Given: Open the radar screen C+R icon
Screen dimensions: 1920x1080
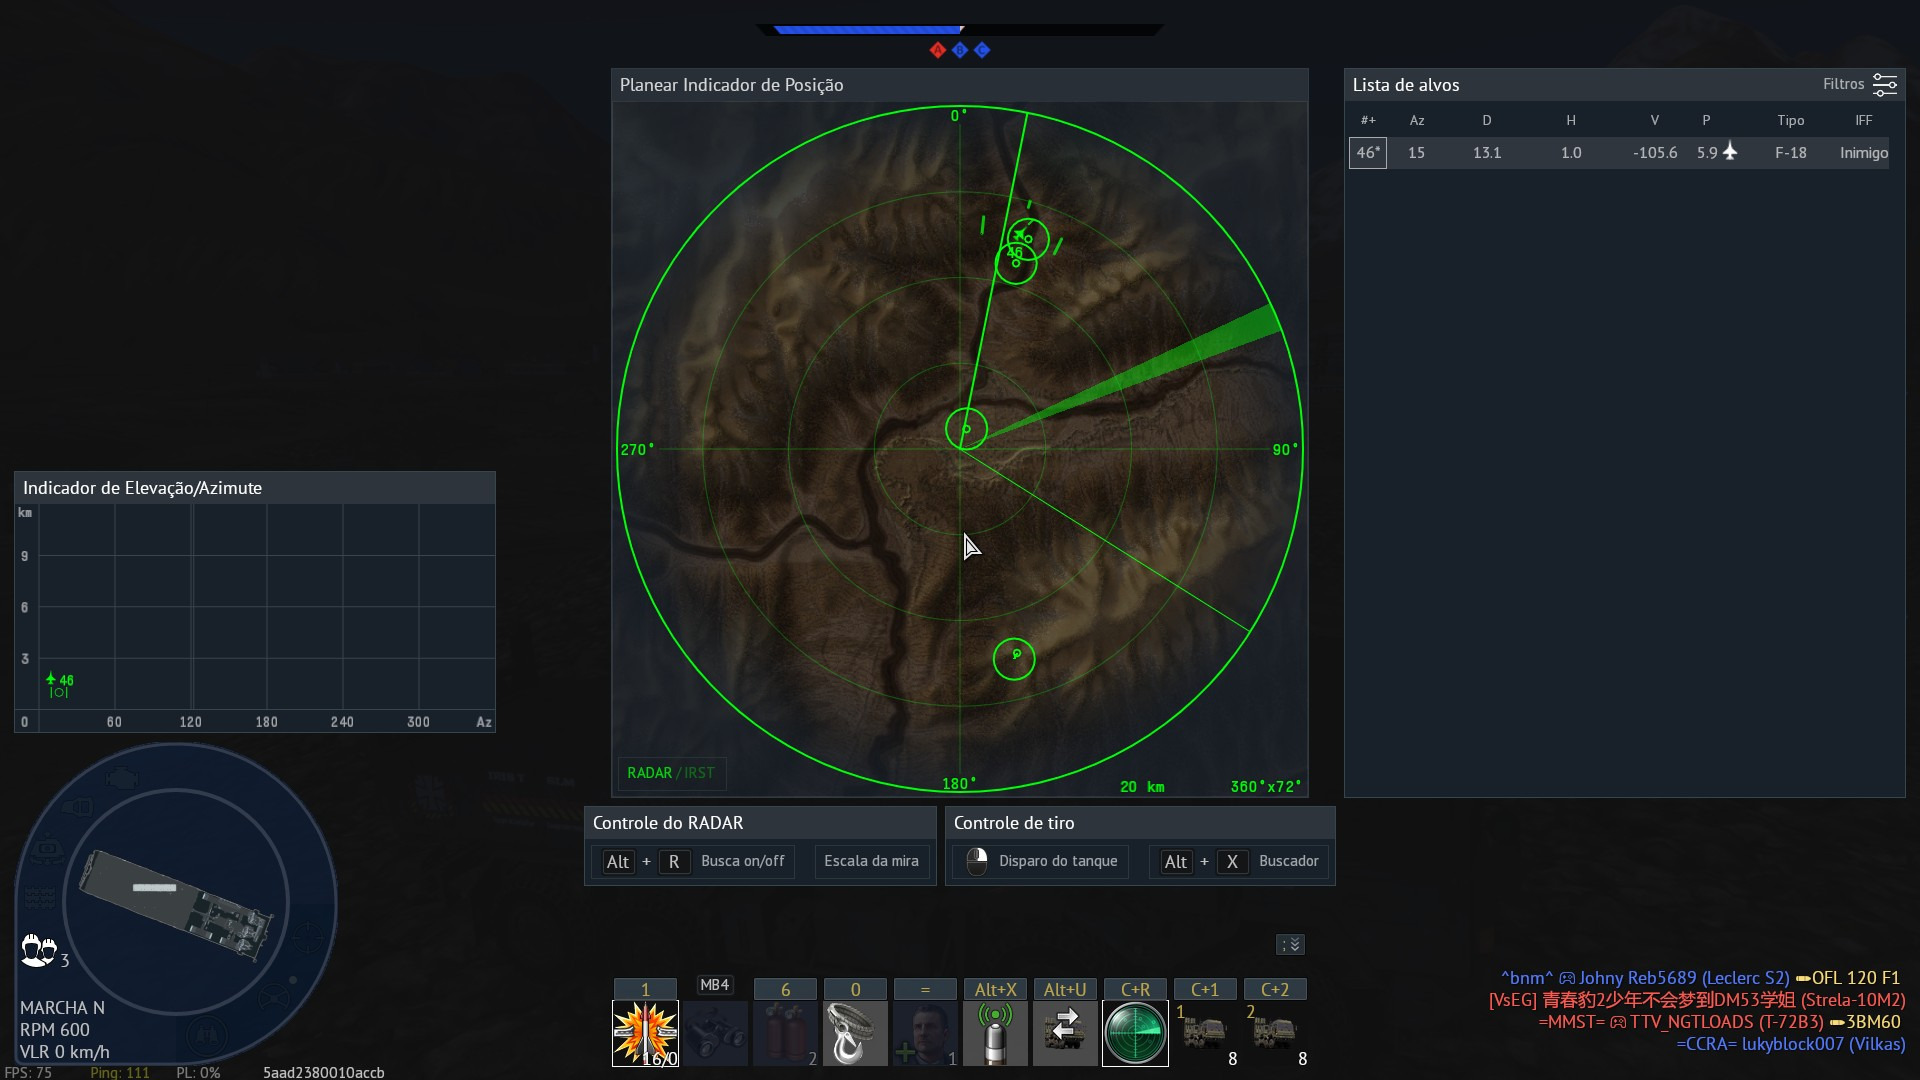Looking at the screenshot, I should pyautogui.click(x=1135, y=1033).
